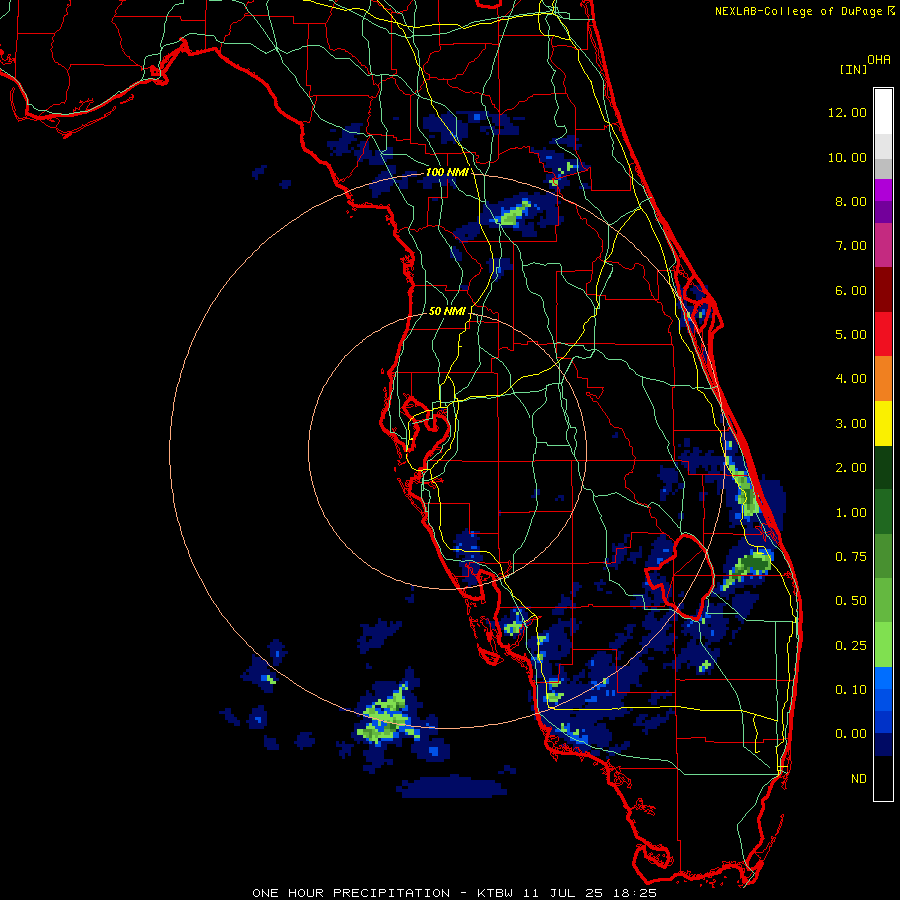Click the 50 NMI range ring label
The image size is (900, 900).
click(x=447, y=311)
